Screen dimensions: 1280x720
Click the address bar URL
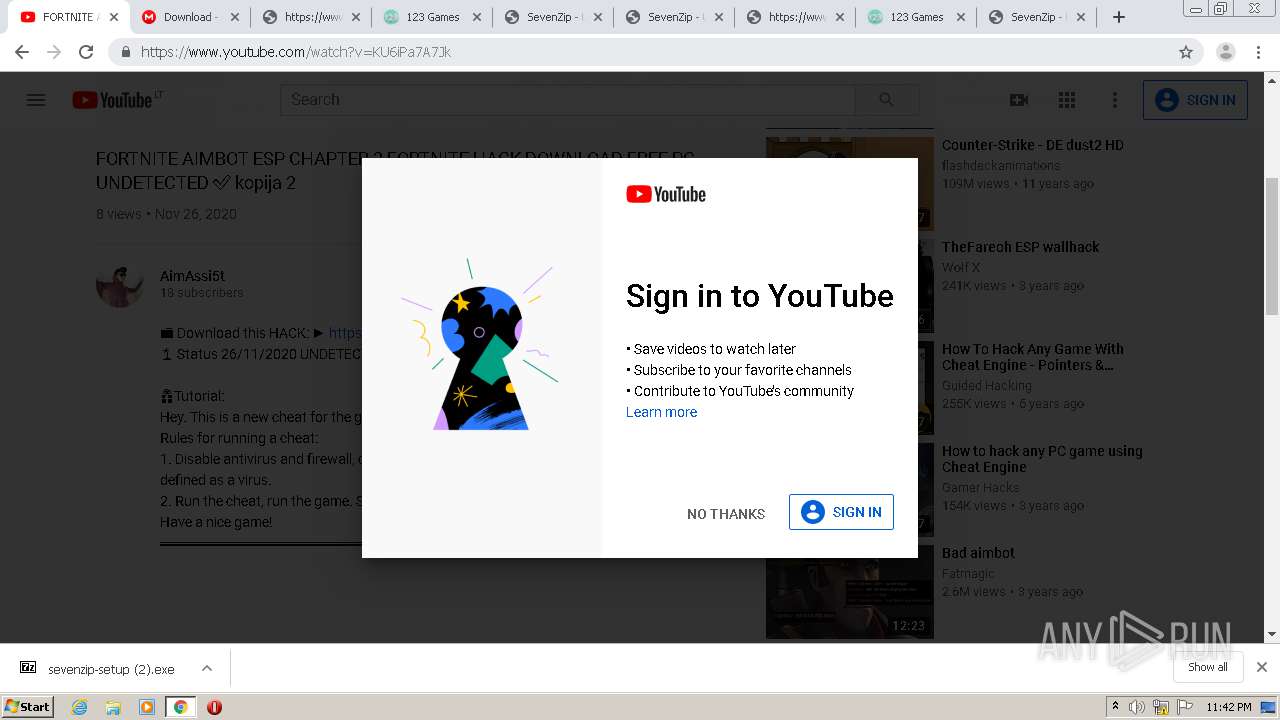[x=296, y=52]
